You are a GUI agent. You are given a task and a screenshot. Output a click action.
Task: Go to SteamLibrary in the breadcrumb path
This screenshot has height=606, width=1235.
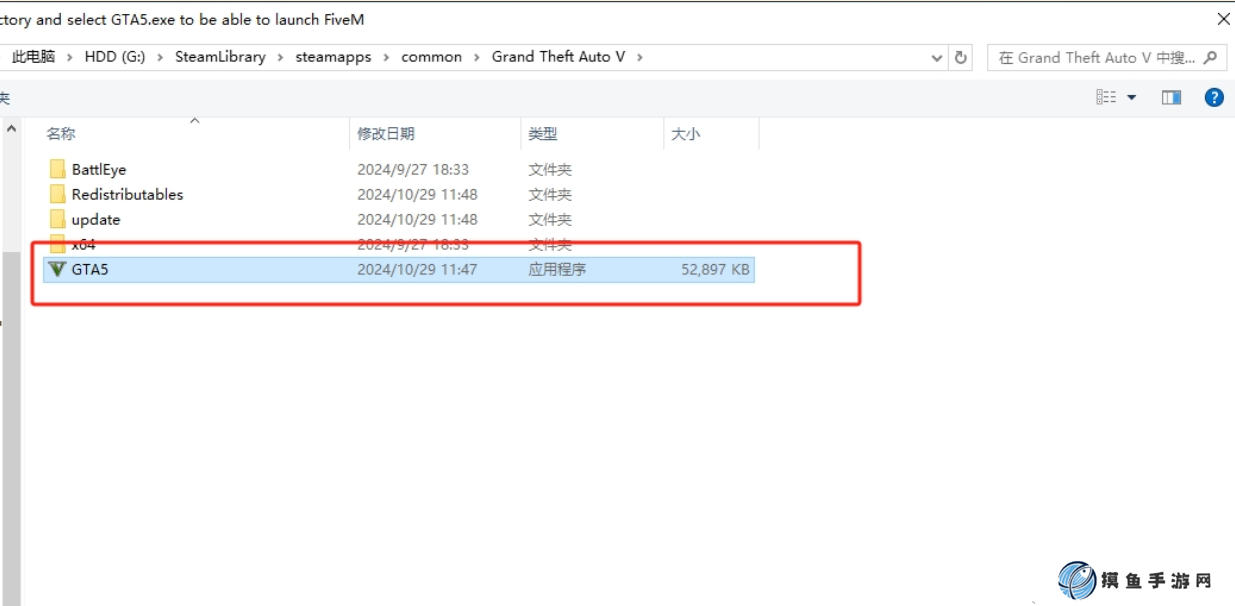pos(220,57)
